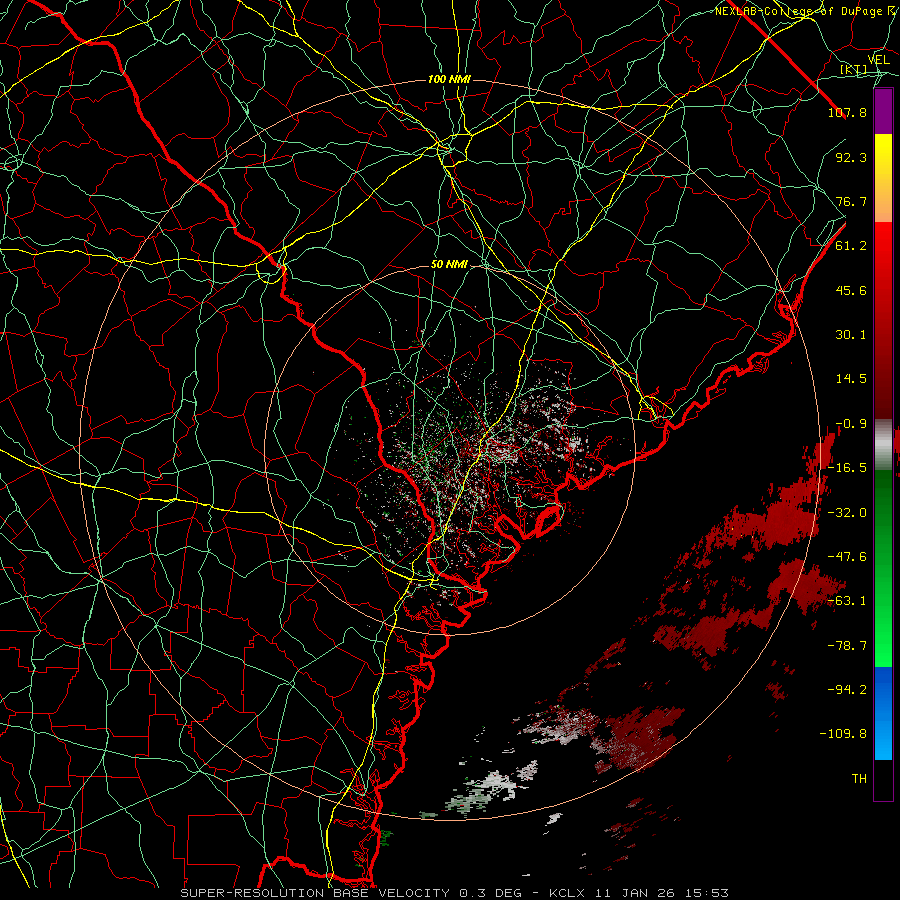This screenshot has width=900, height=900.
Task: Select the -109.8 scale value
Action: [x=843, y=734]
